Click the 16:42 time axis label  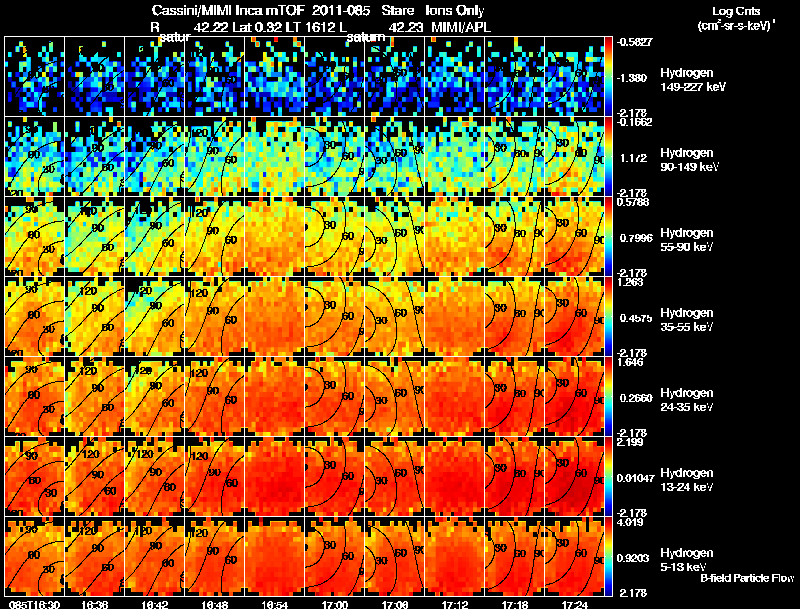155,604
